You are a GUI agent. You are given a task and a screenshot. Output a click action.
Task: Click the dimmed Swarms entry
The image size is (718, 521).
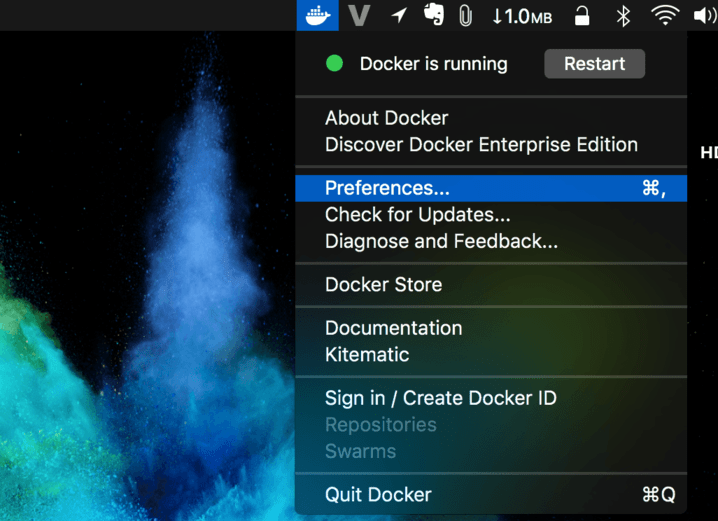point(491,451)
